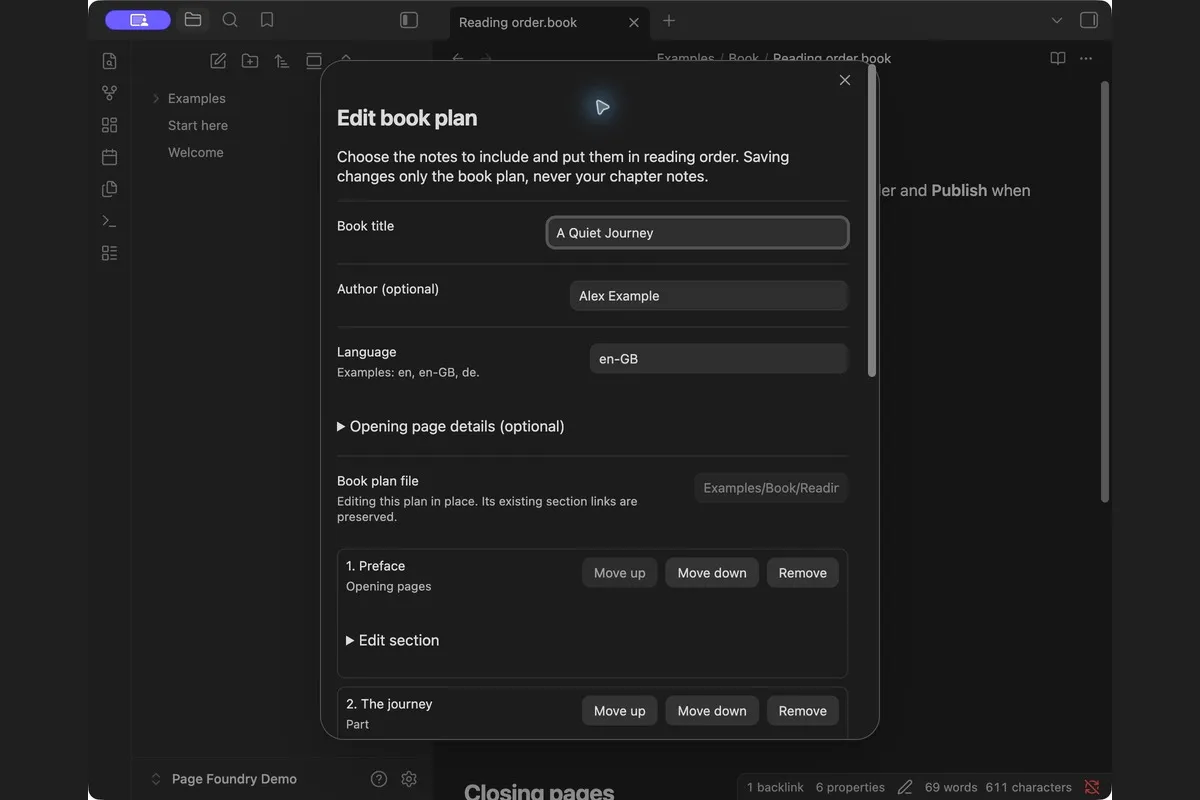Click Move up for The journey
This screenshot has width=1200, height=800.
click(x=620, y=711)
